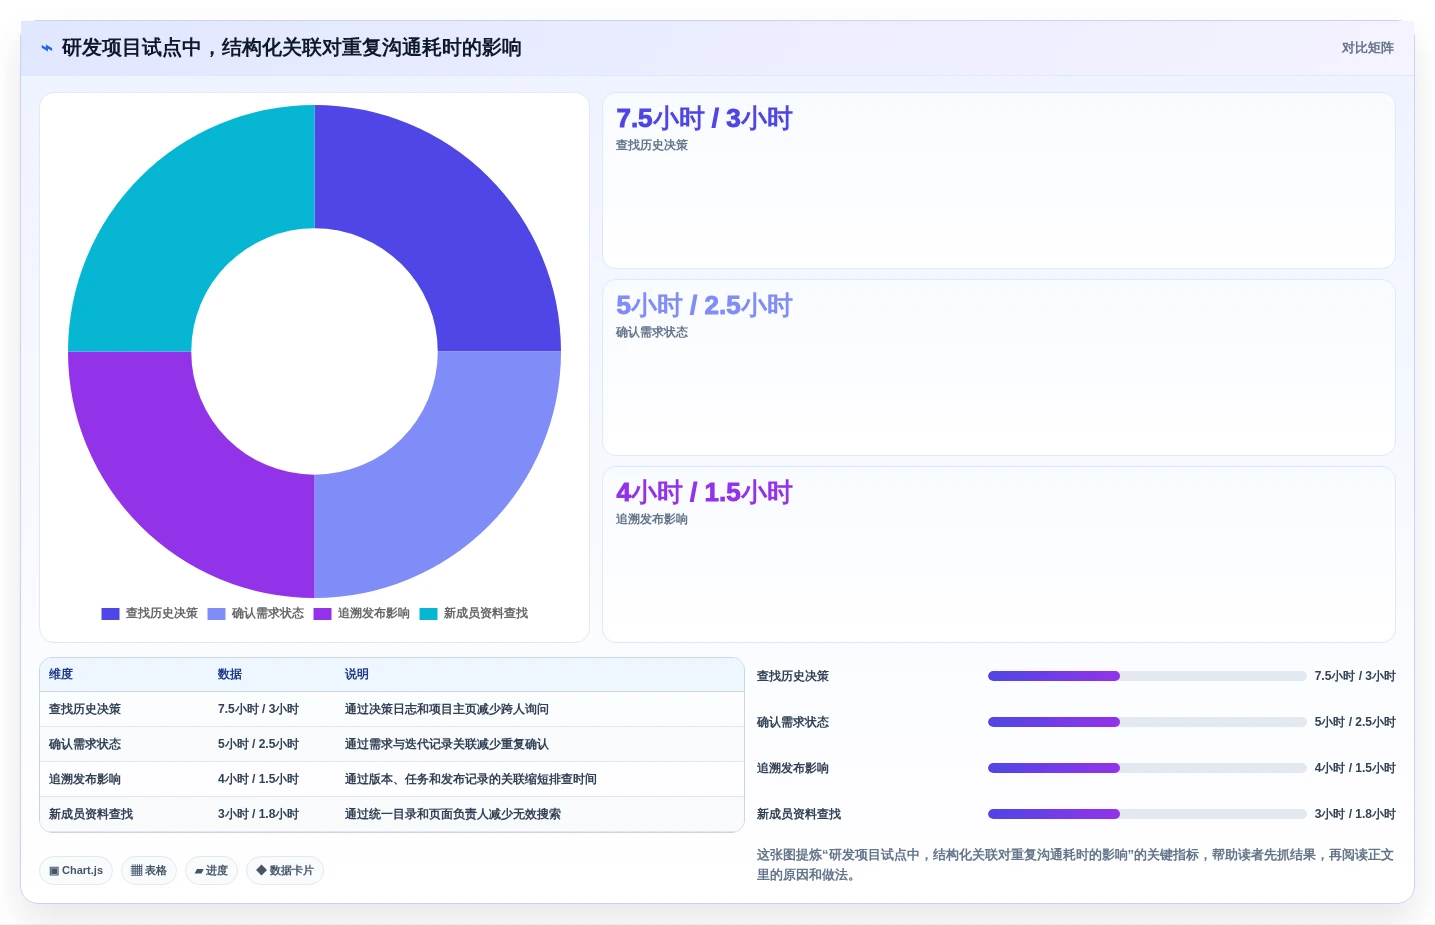Click the 查找历史决策 progress bar
The height and width of the screenshot is (925, 1435).
pos(1147,676)
